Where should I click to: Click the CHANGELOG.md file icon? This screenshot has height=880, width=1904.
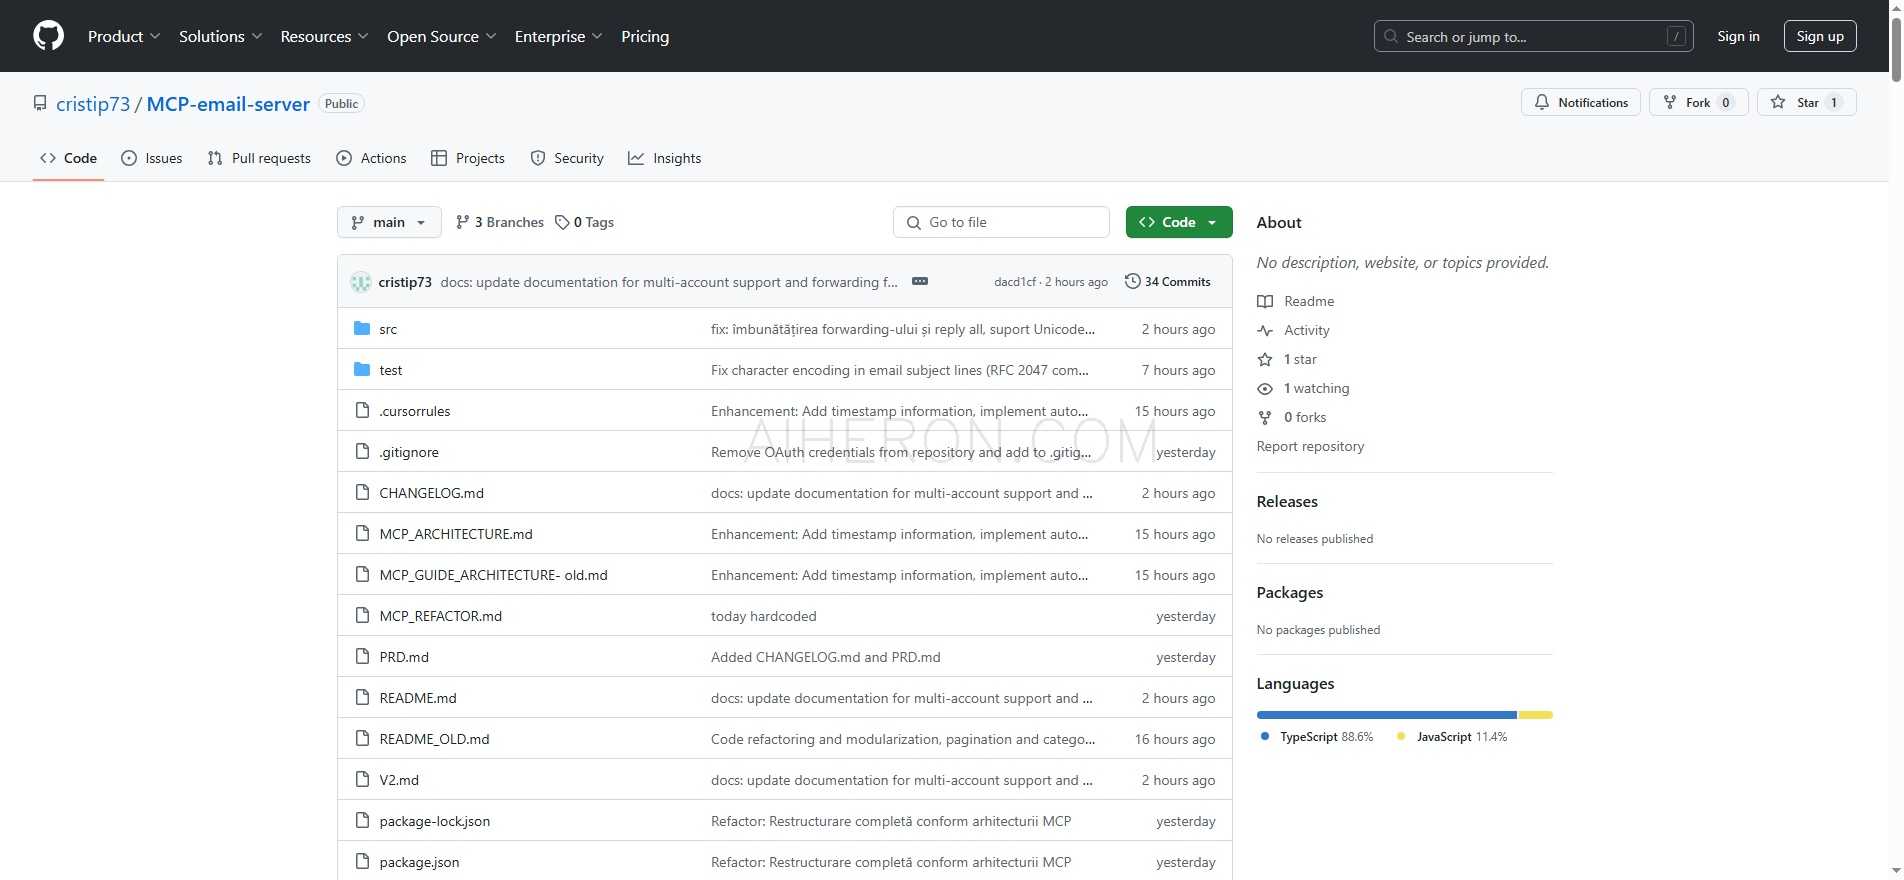(x=362, y=493)
